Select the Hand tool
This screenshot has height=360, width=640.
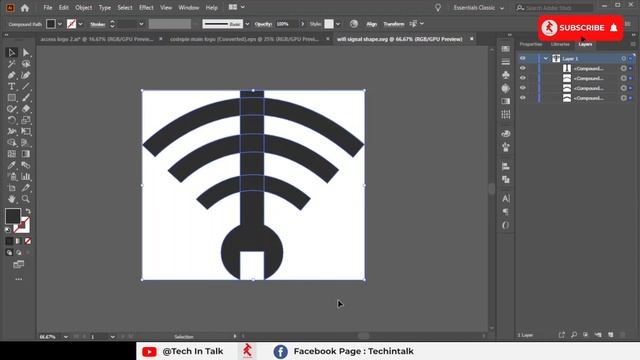pos(11,199)
